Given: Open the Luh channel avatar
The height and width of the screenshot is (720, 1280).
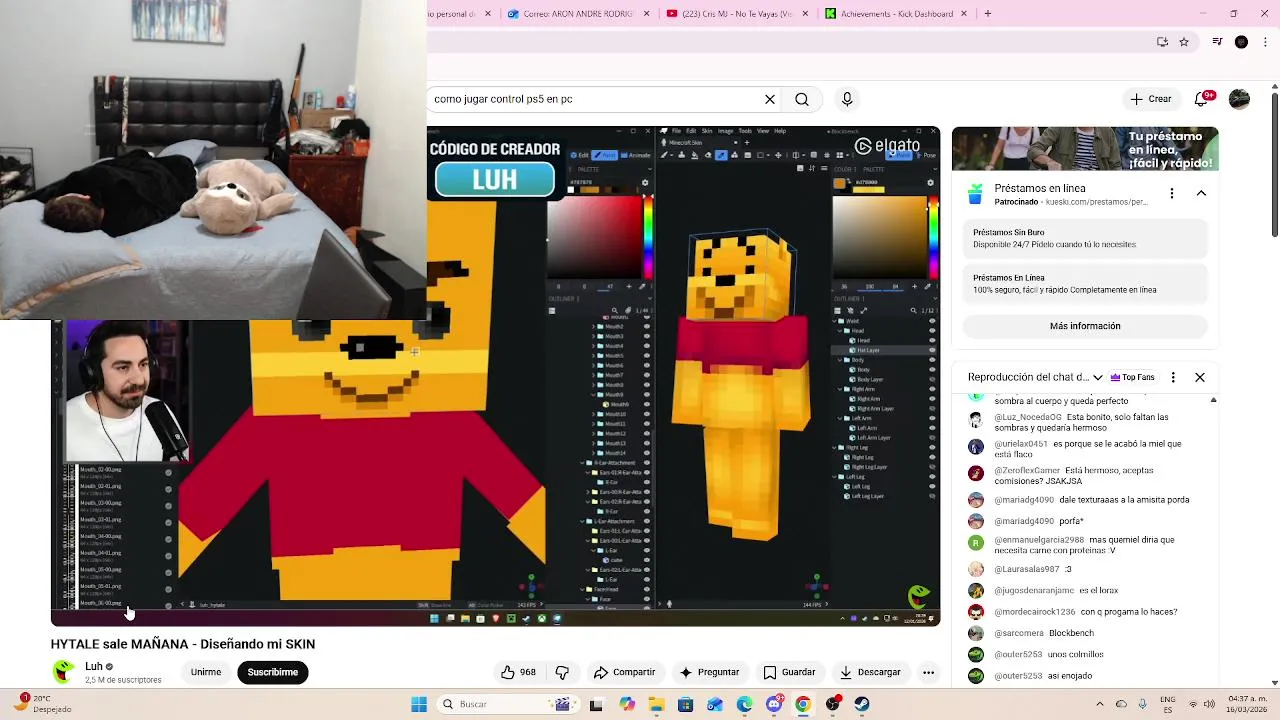Looking at the screenshot, I should (64, 672).
